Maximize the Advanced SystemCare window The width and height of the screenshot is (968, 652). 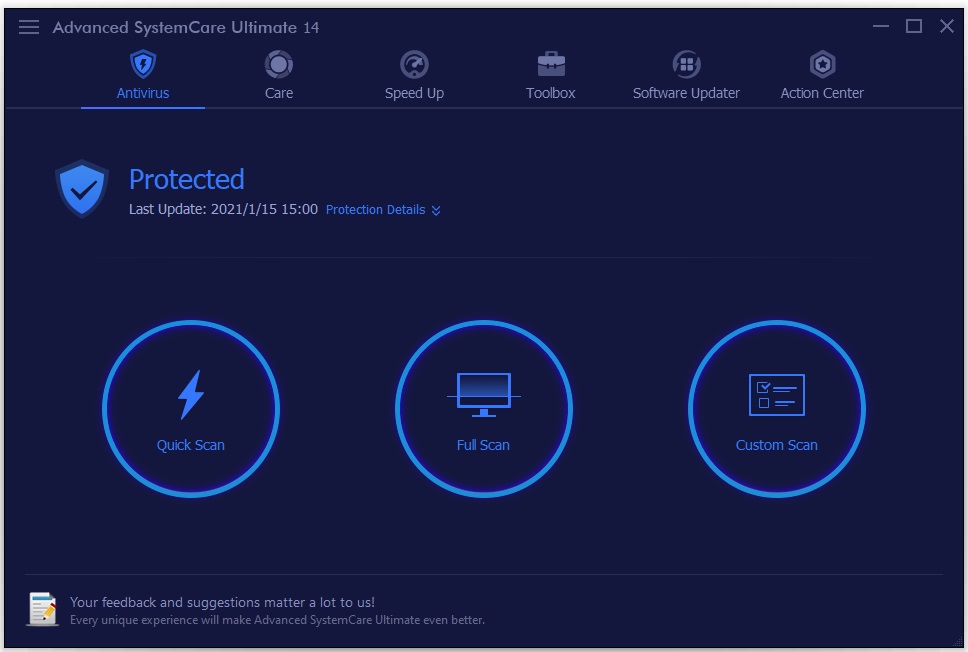[914, 27]
